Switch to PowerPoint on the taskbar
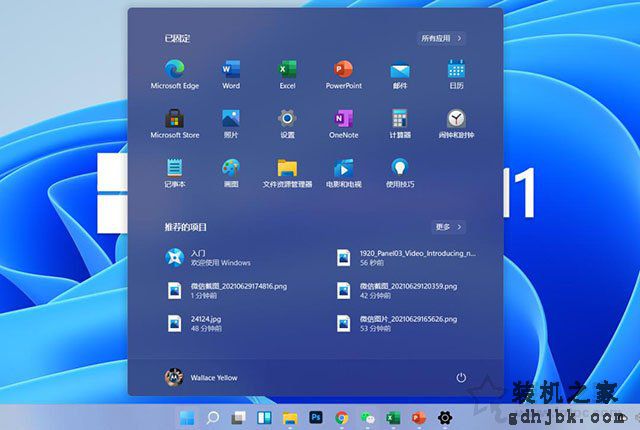 pos(419,417)
